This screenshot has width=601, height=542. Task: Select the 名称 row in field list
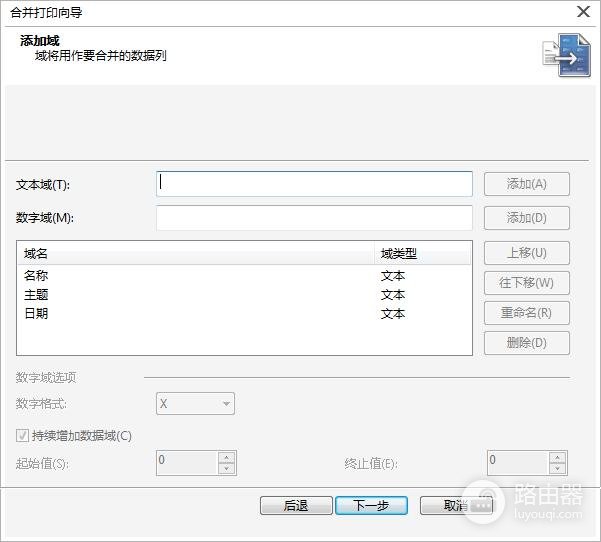click(x=244, y=276)
